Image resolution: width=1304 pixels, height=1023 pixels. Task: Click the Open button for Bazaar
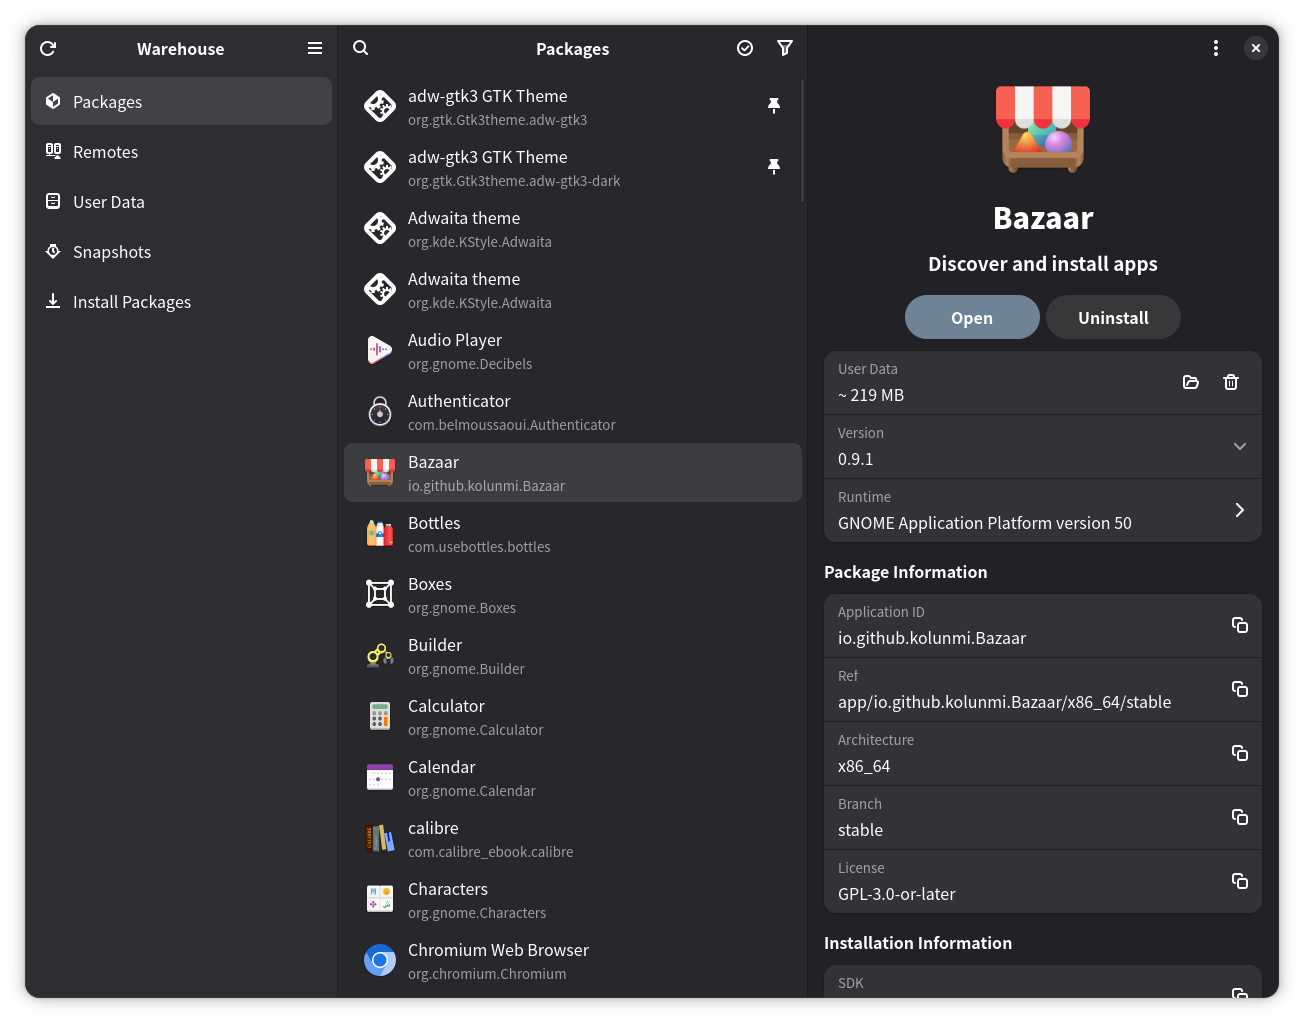(972, 317)
